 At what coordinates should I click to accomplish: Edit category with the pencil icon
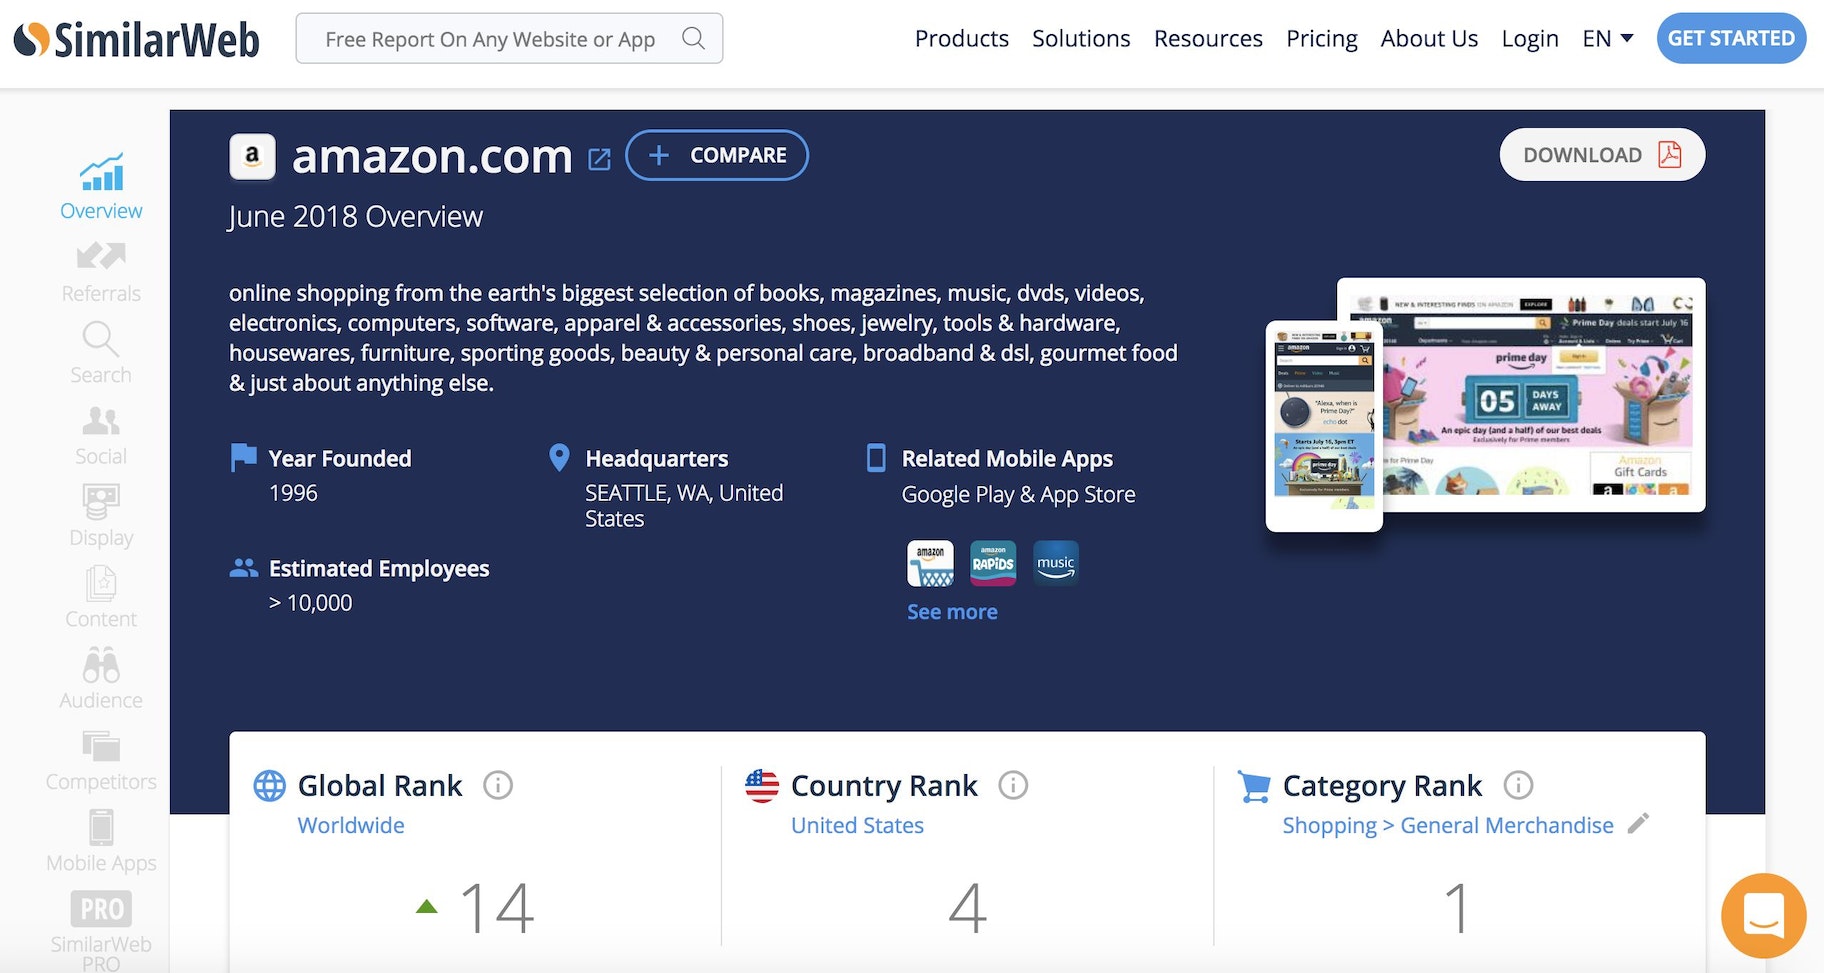tap(1637, 824)
